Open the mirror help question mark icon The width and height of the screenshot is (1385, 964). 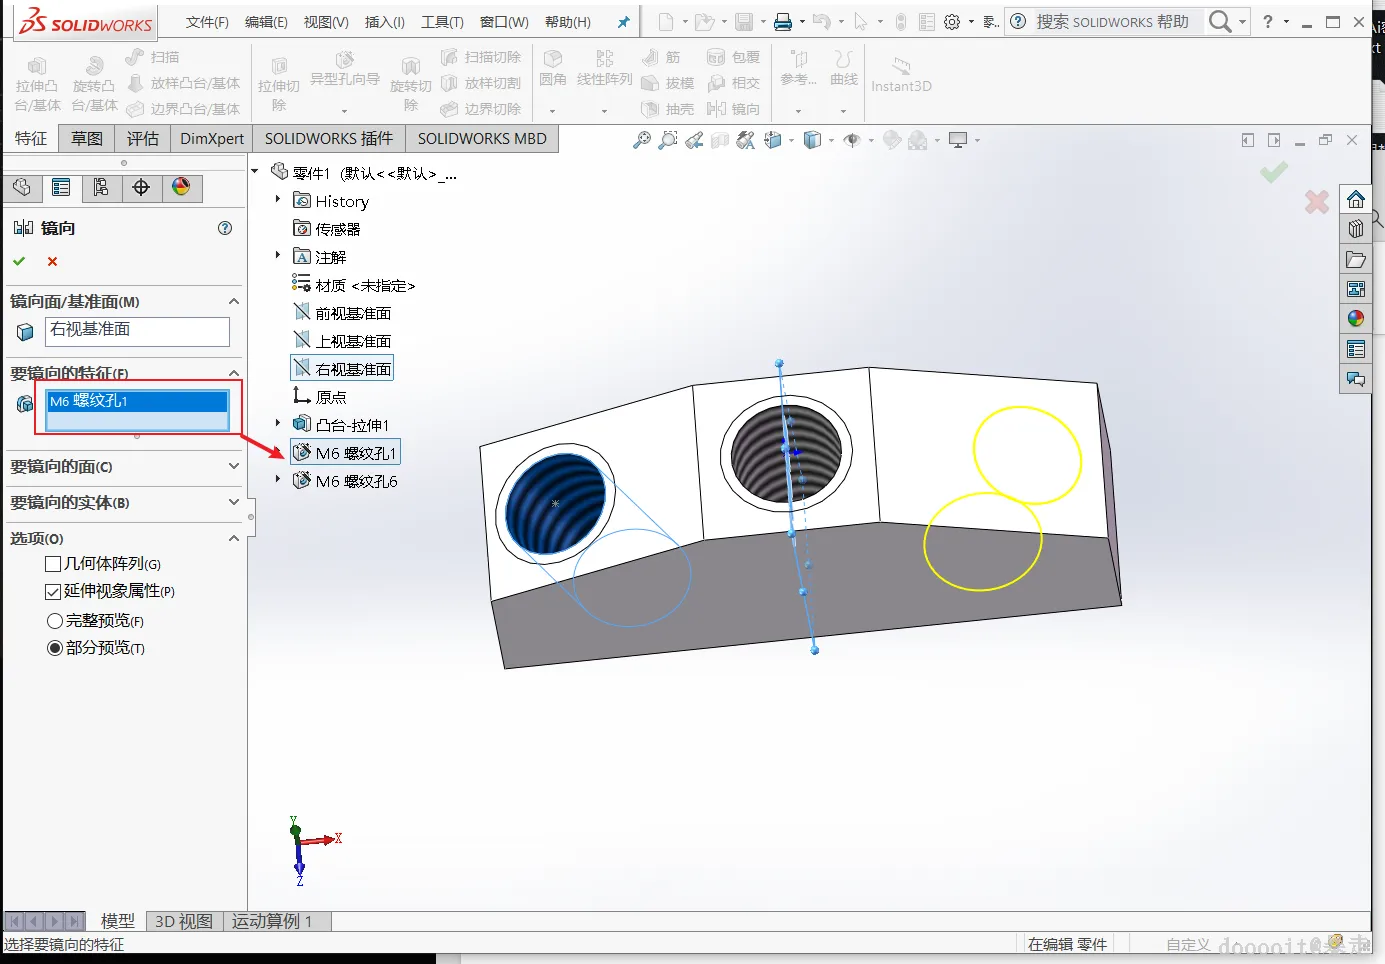pyautogui.click(x=225, y=228)
